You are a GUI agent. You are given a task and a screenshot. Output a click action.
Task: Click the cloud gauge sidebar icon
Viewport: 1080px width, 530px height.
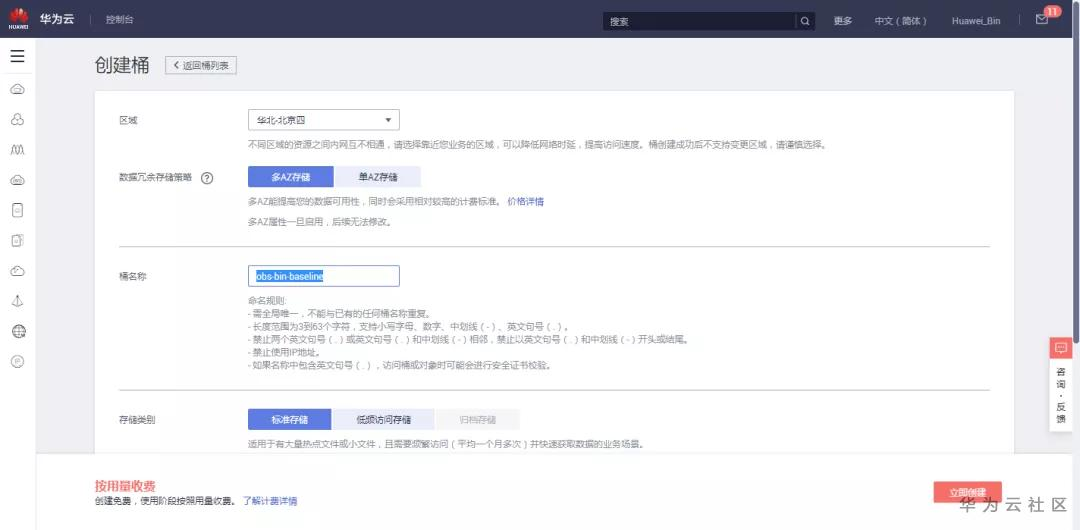click(18, 272)
